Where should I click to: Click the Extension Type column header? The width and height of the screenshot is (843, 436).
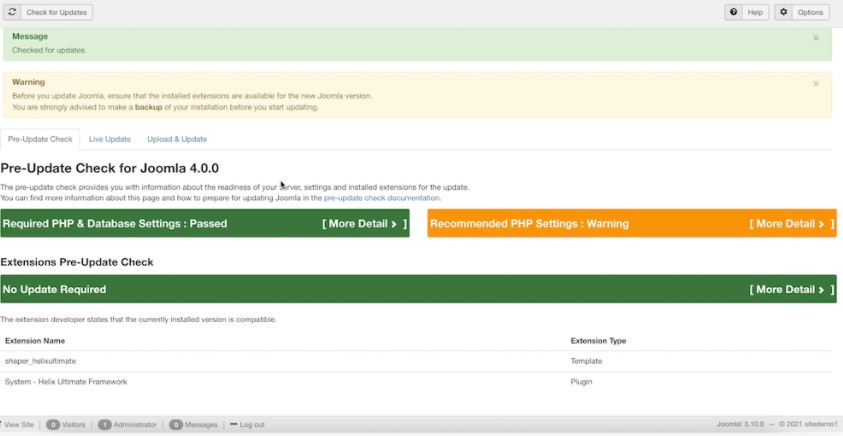[598, 341]
